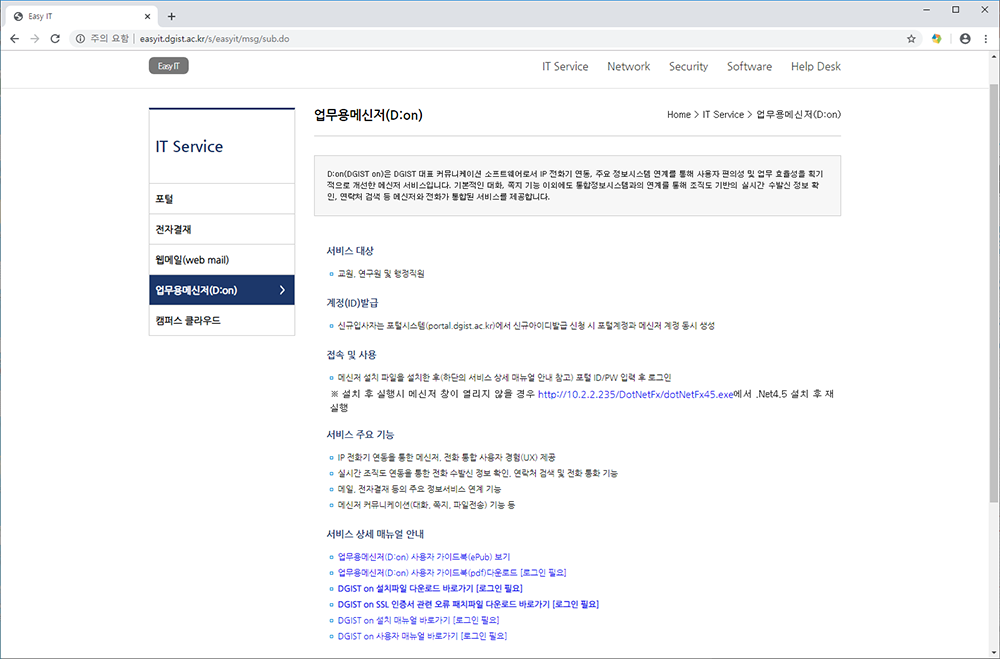Image resolution: width=1000 pixels, height=659 pixels.
Task: Click the Home breadcrumb link
Action: point(678,114)
